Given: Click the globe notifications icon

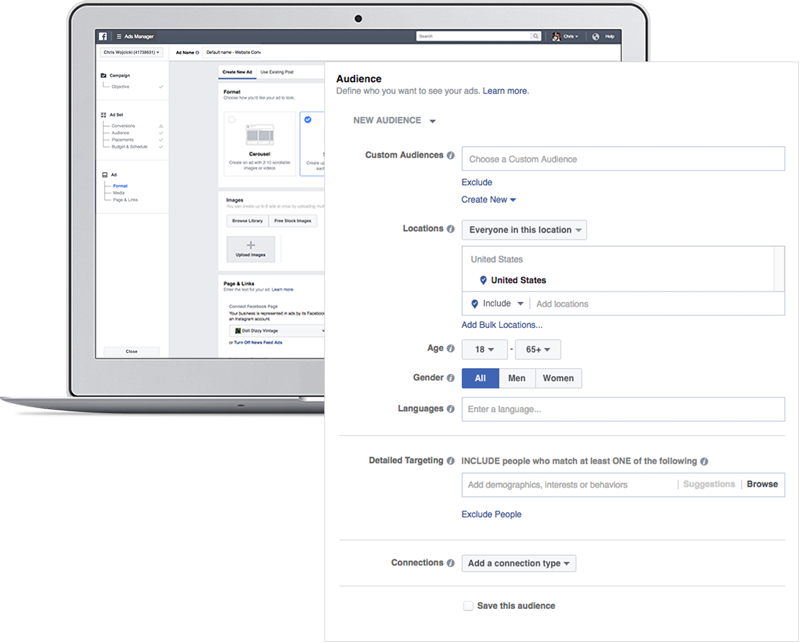Looking at the screenshot, I should (x=596, y=36).
